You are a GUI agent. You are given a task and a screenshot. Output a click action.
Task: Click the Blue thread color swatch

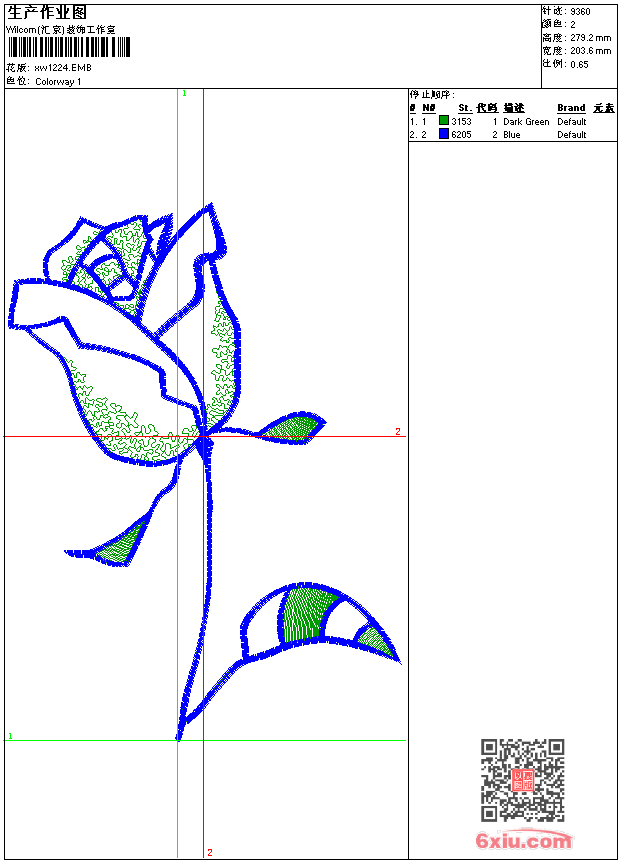pos(444,134)
